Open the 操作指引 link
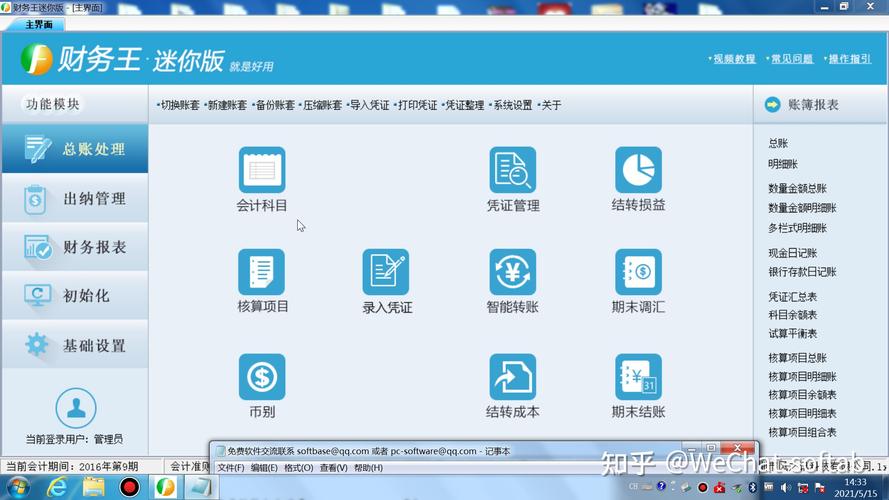Image resolution: width=889 pixels, height=500 pixels. 849,58
